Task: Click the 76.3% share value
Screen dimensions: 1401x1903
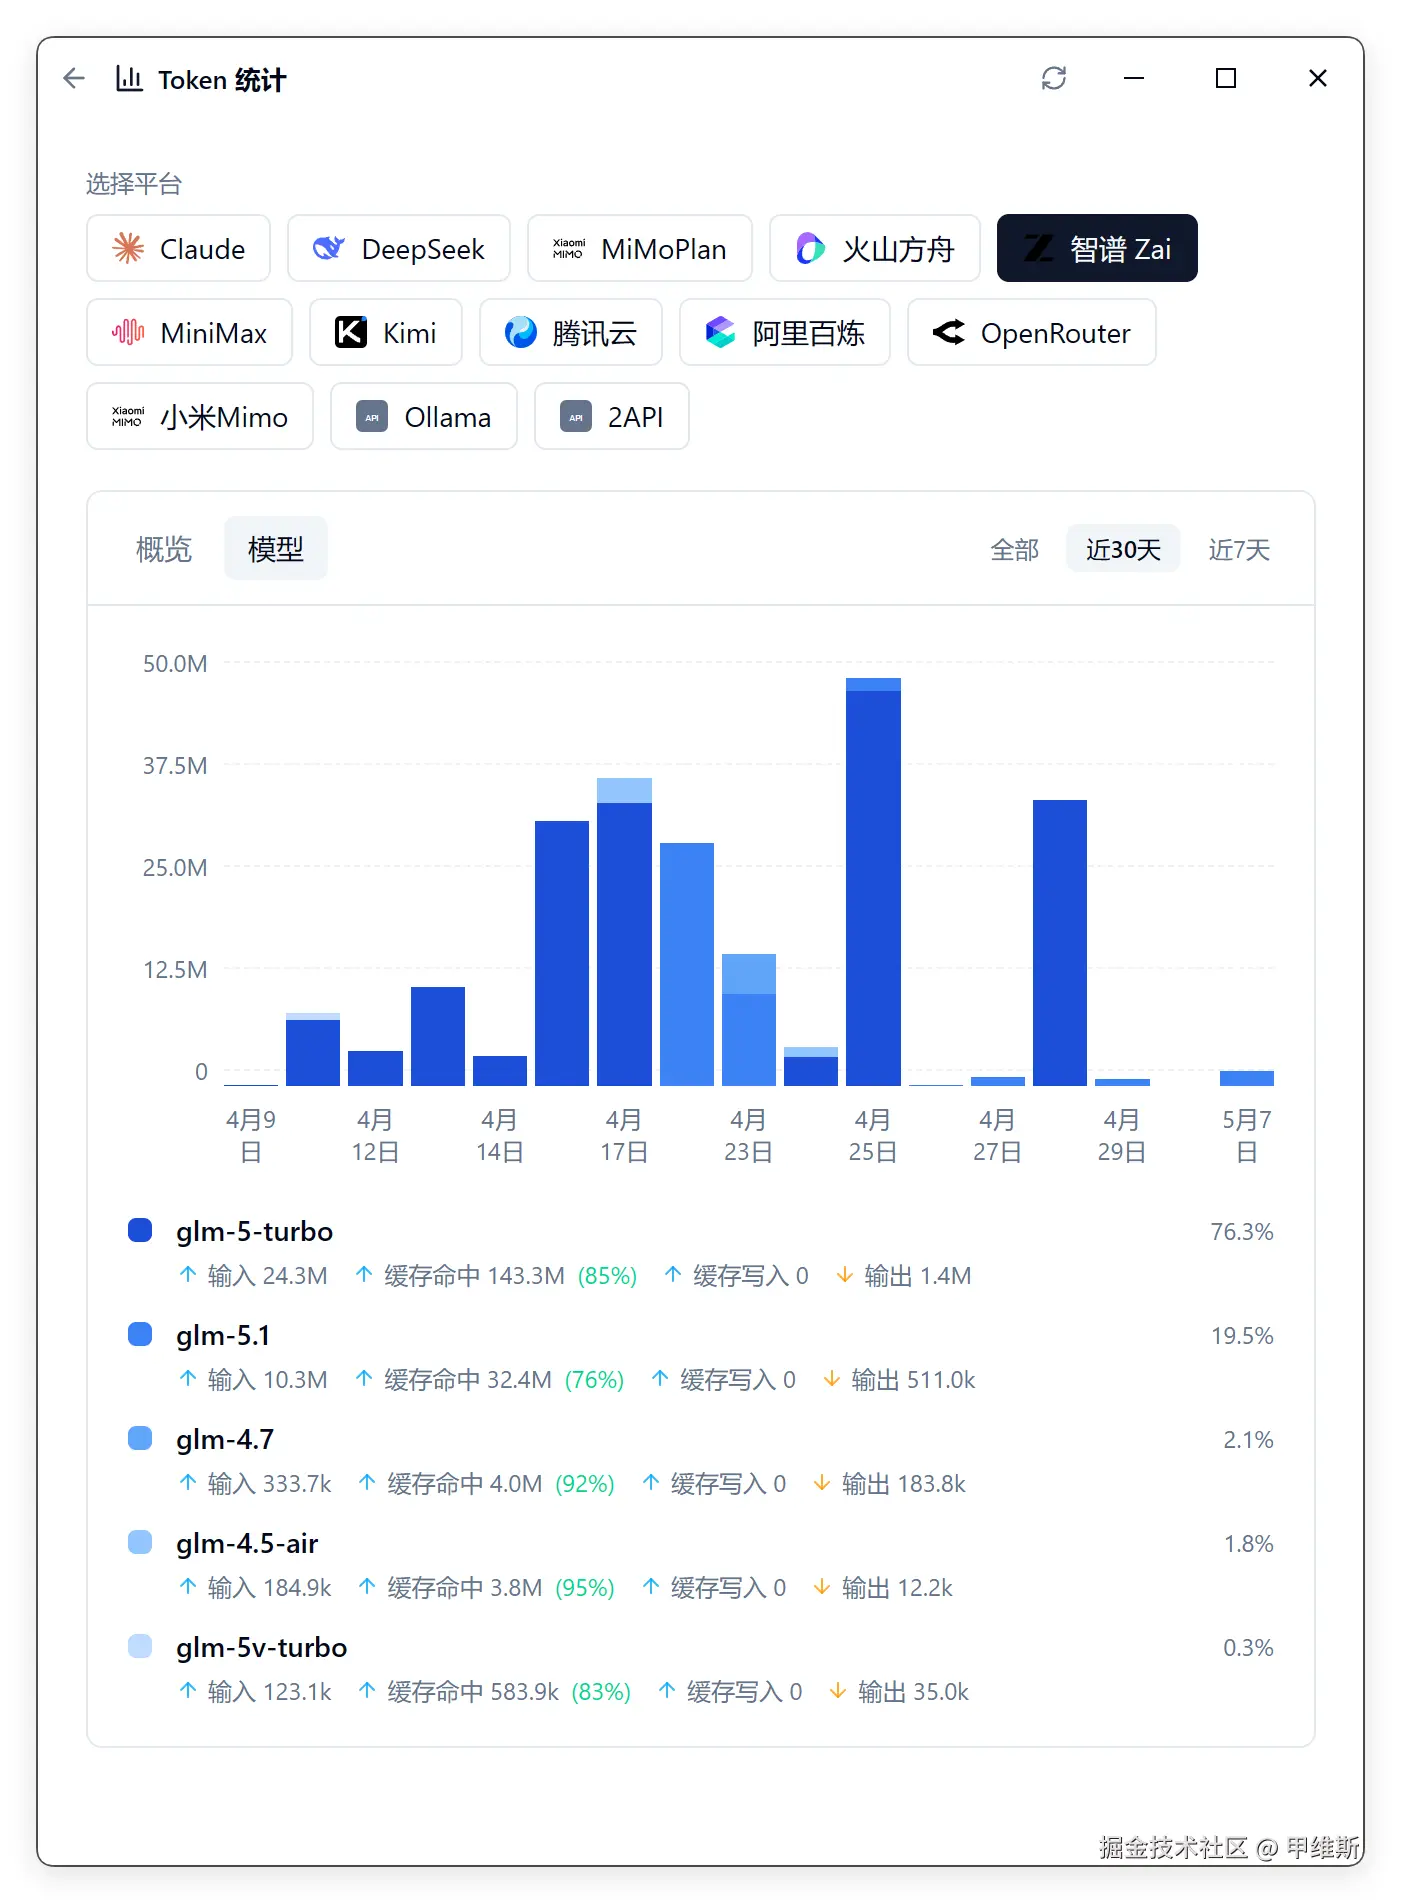Action: pyautogui.click(x=1242, y=1231)
